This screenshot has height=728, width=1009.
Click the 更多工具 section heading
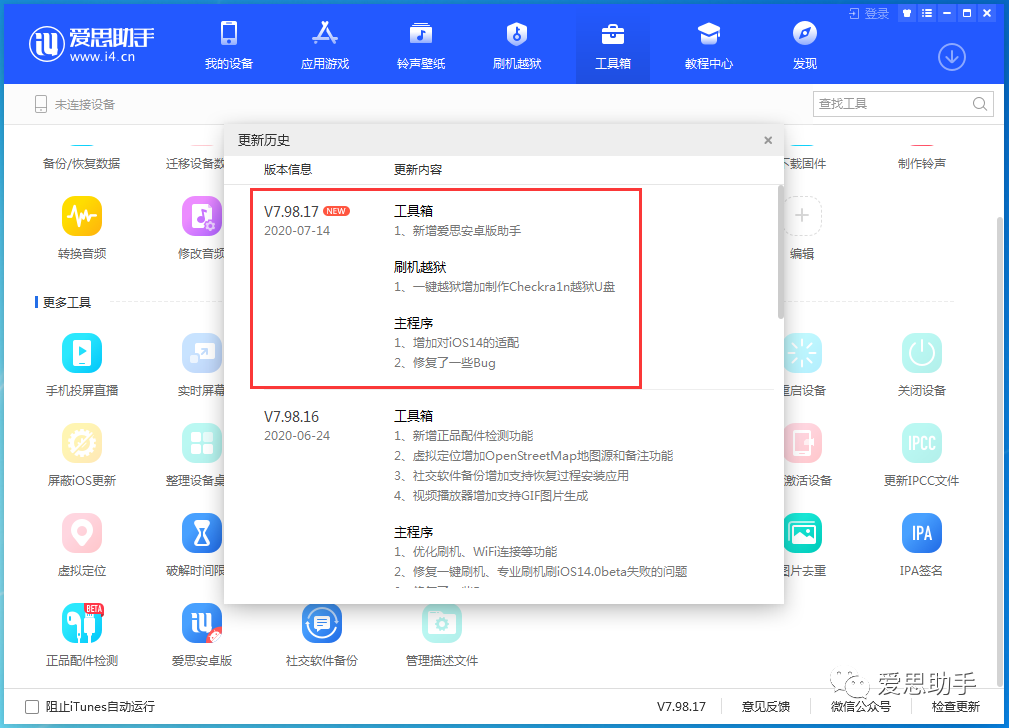tap(66, 303)
